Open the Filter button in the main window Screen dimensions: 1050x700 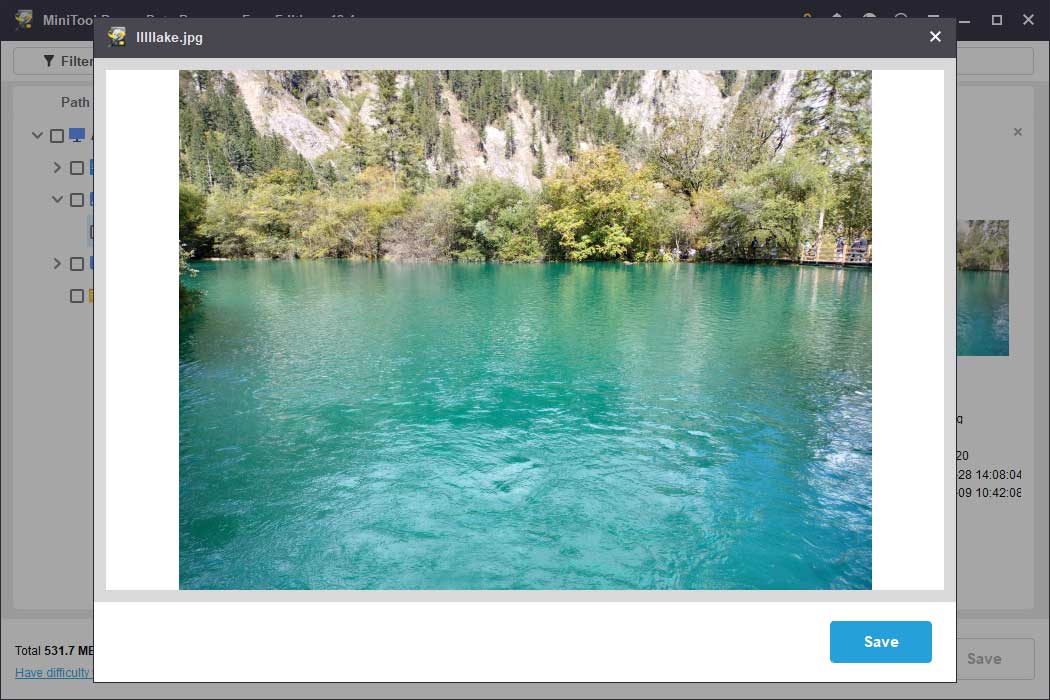[x=54, y=61]
